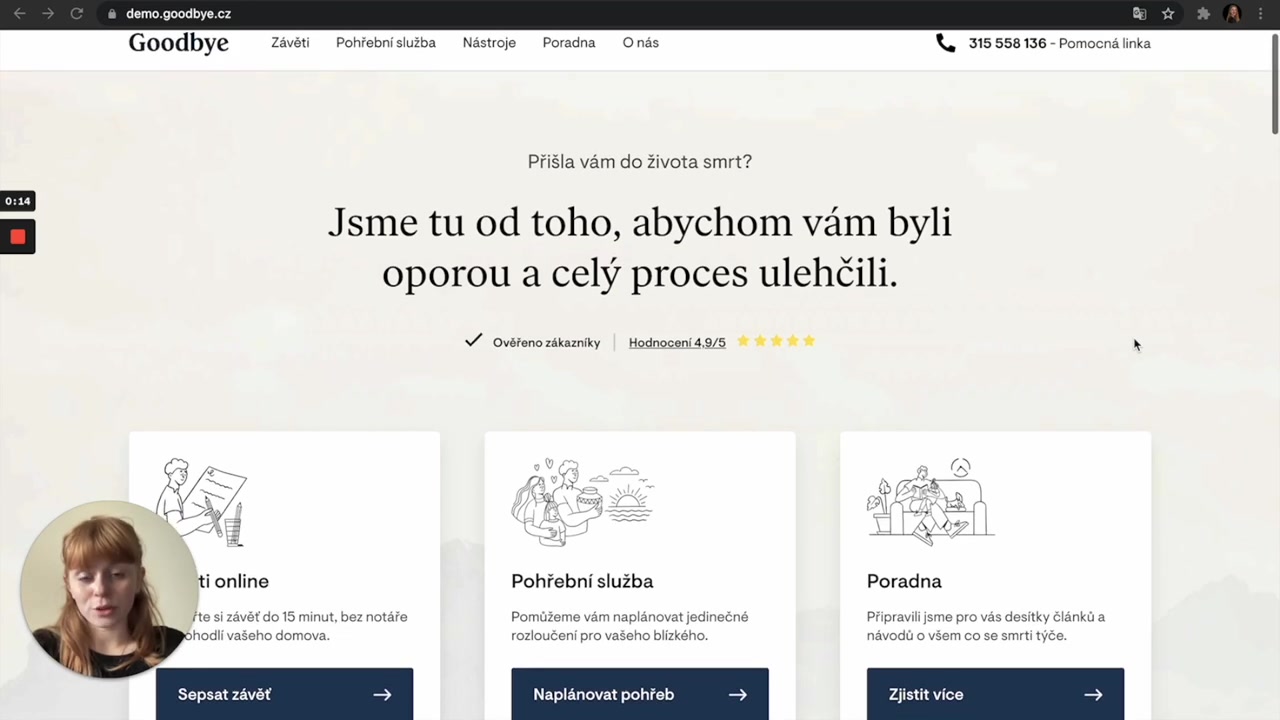The height and width of the screenshot is (720, 1280).
Task: Click the 0:14 recording timer
Action: pos(18,201)
